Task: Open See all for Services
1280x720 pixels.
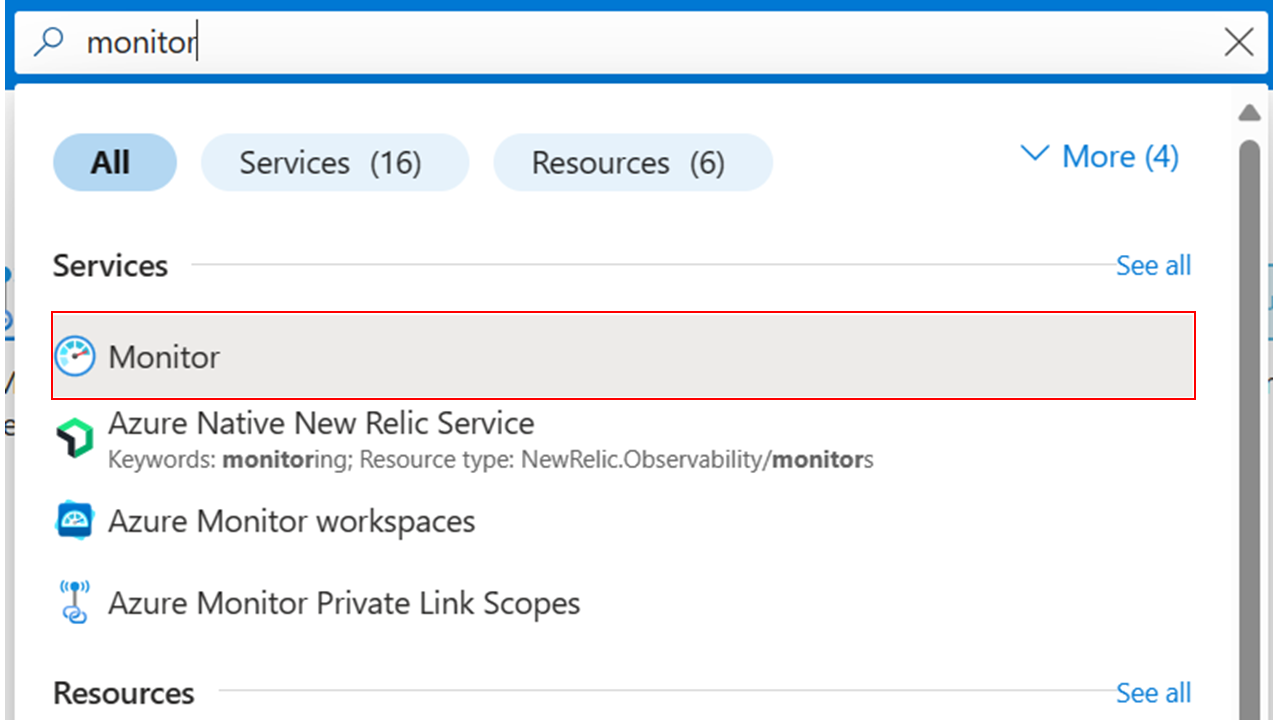Action: [x=1153, y=265]
